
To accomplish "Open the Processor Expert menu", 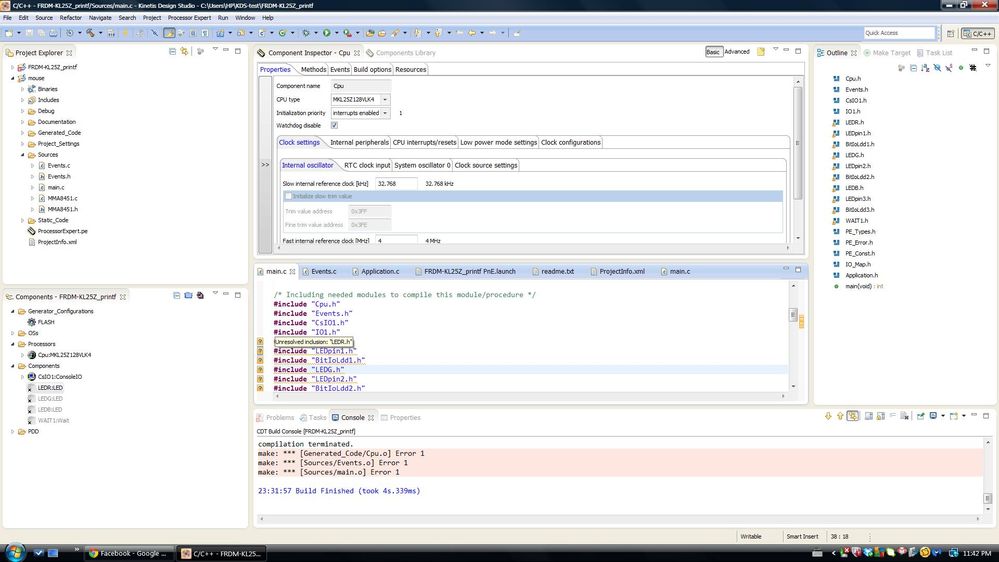I will [189, 18].
